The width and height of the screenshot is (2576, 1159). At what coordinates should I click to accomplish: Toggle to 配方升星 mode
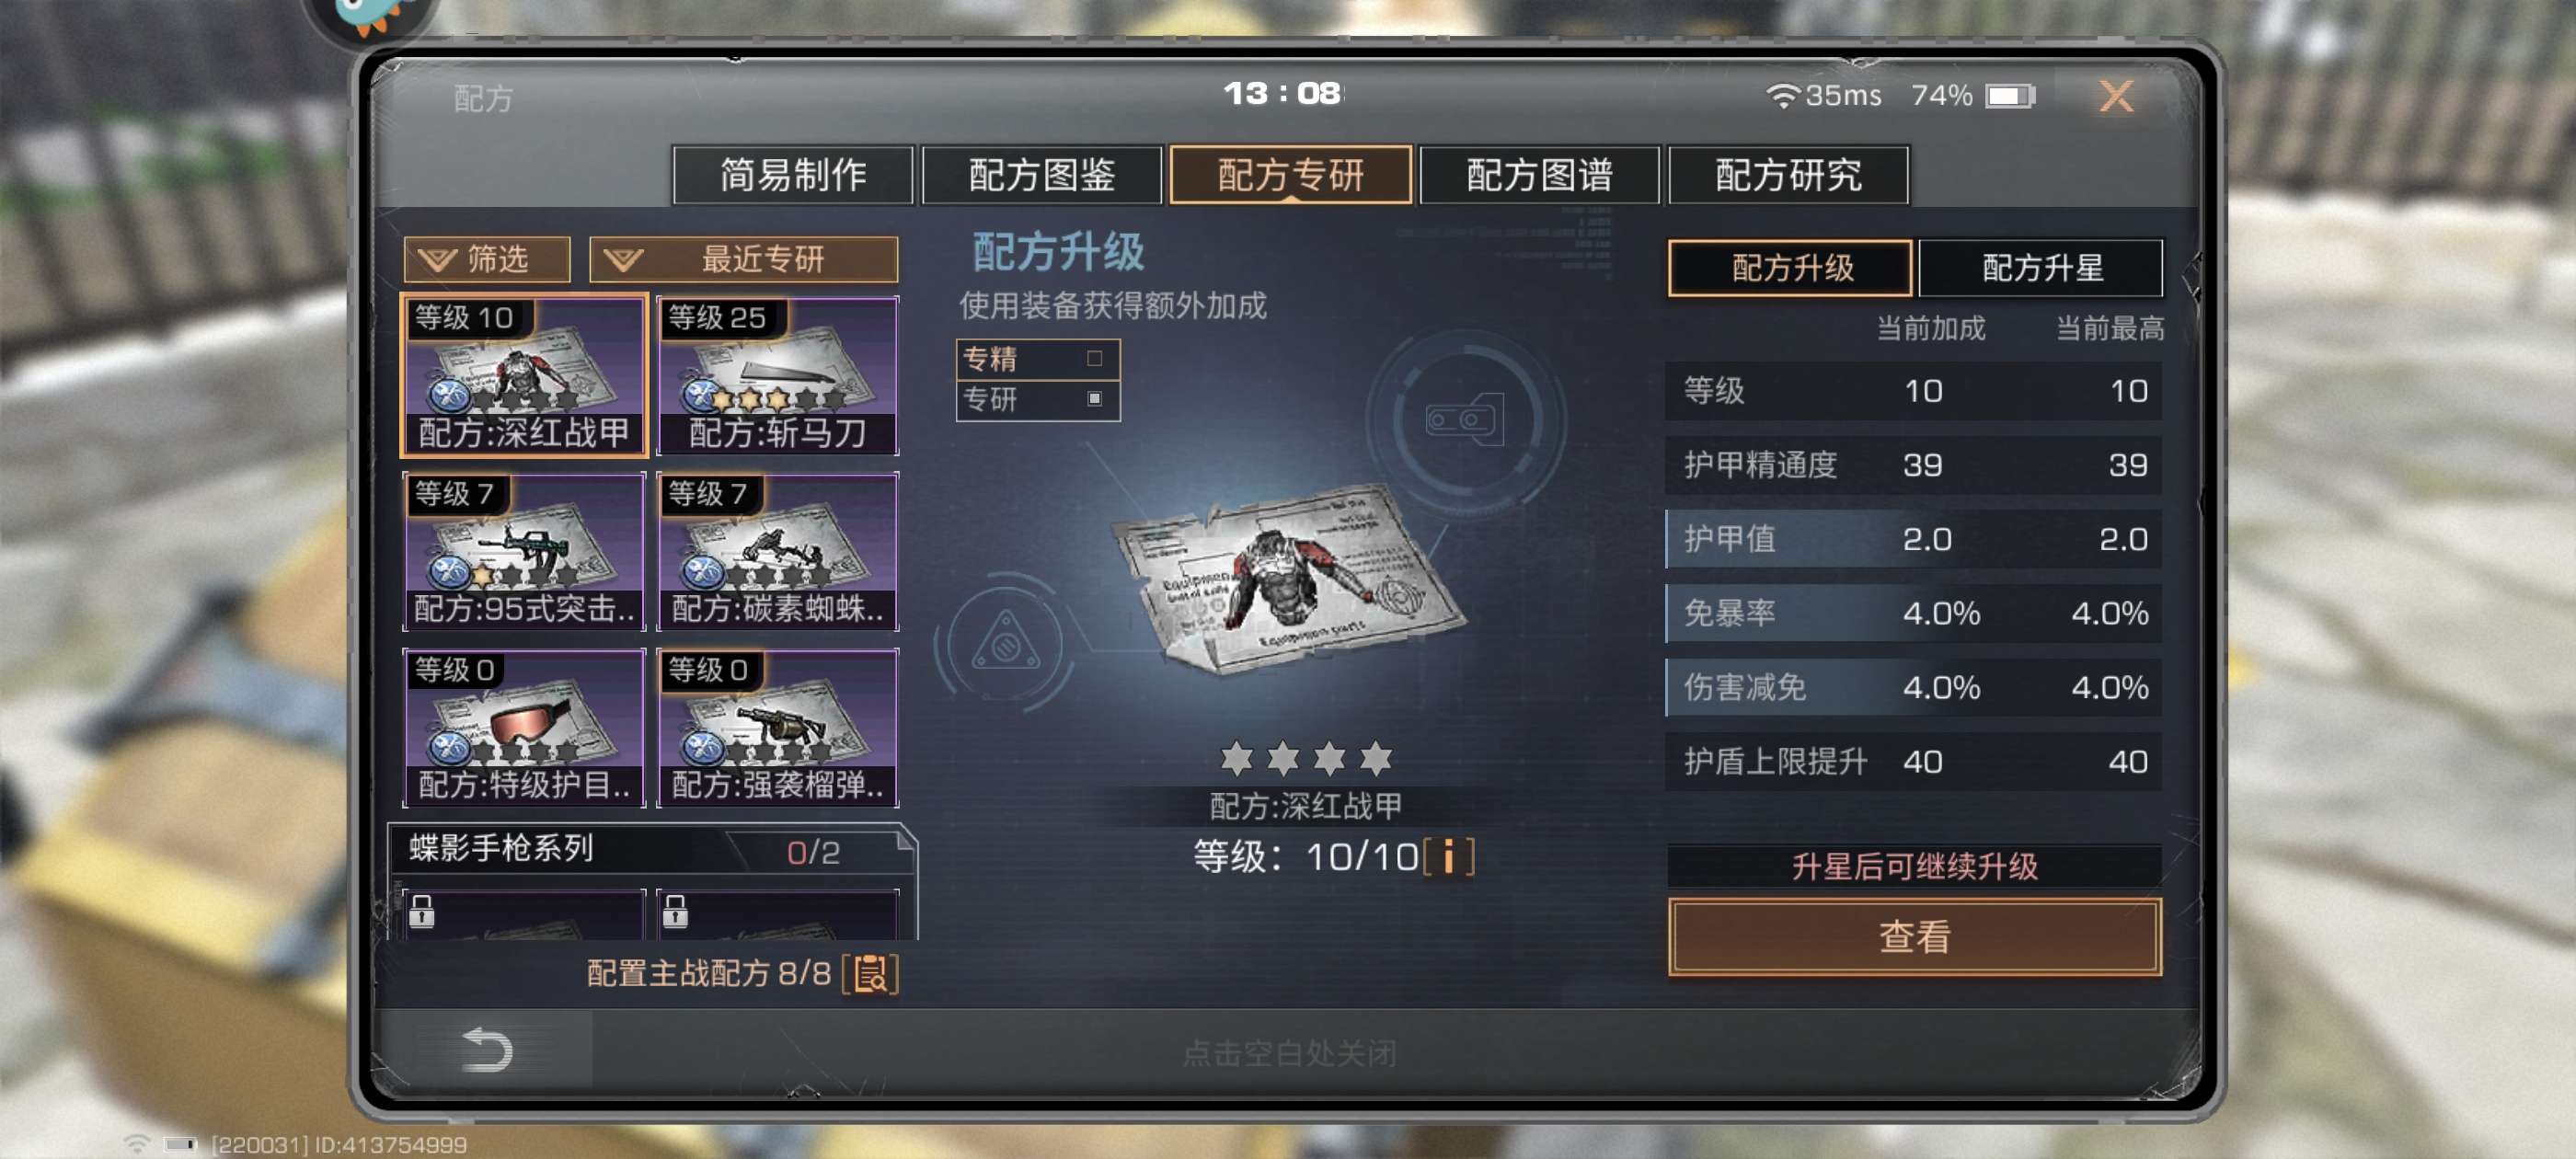(2040, 268)
